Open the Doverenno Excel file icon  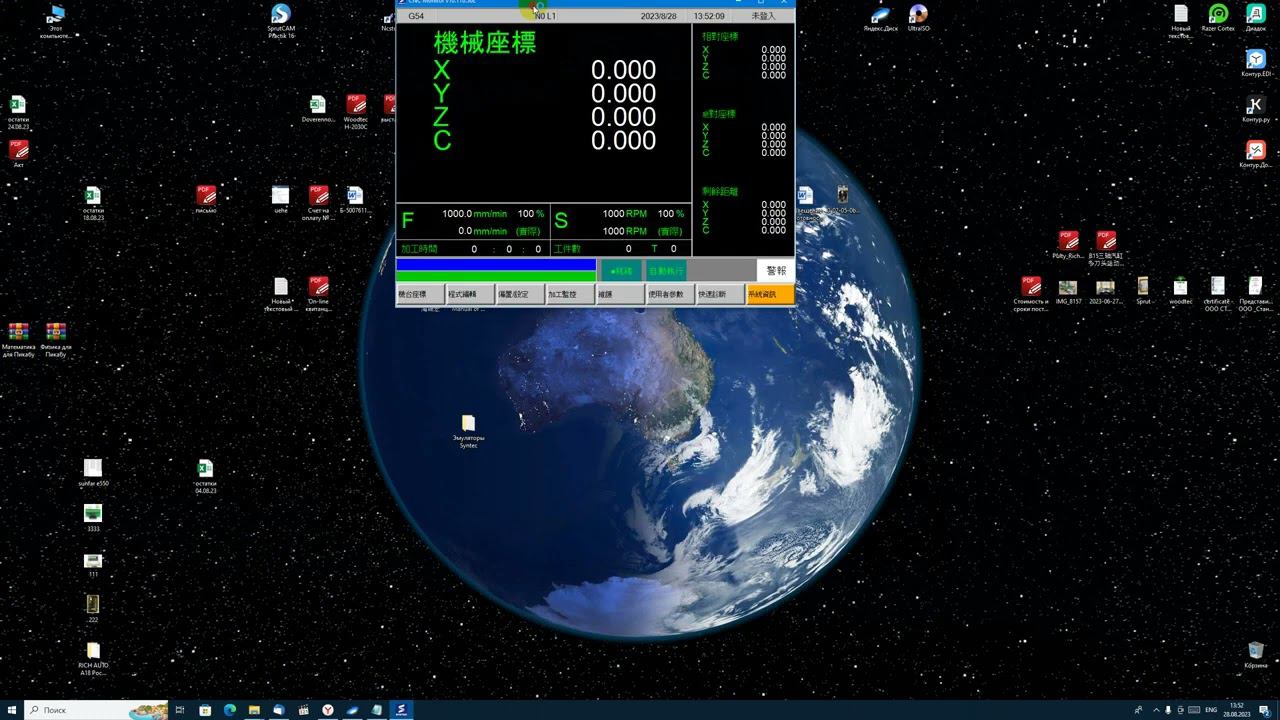pos(318,109)
